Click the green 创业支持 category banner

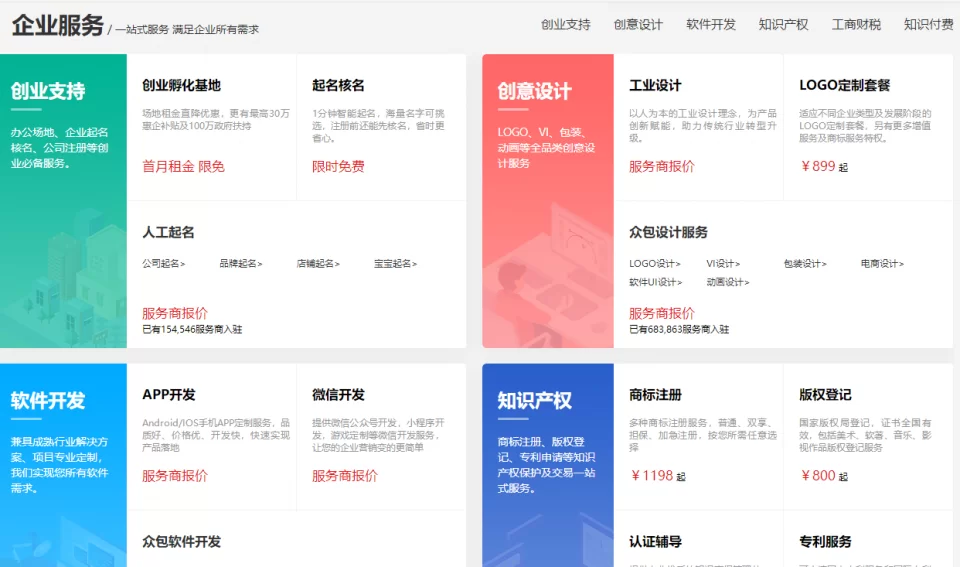pos(63,200)
